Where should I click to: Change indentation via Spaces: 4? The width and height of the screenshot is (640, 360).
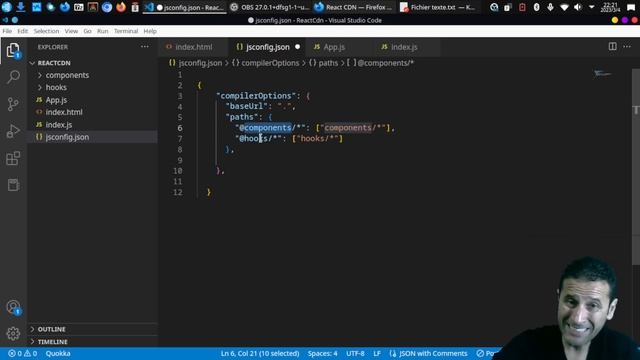point(322,353)
